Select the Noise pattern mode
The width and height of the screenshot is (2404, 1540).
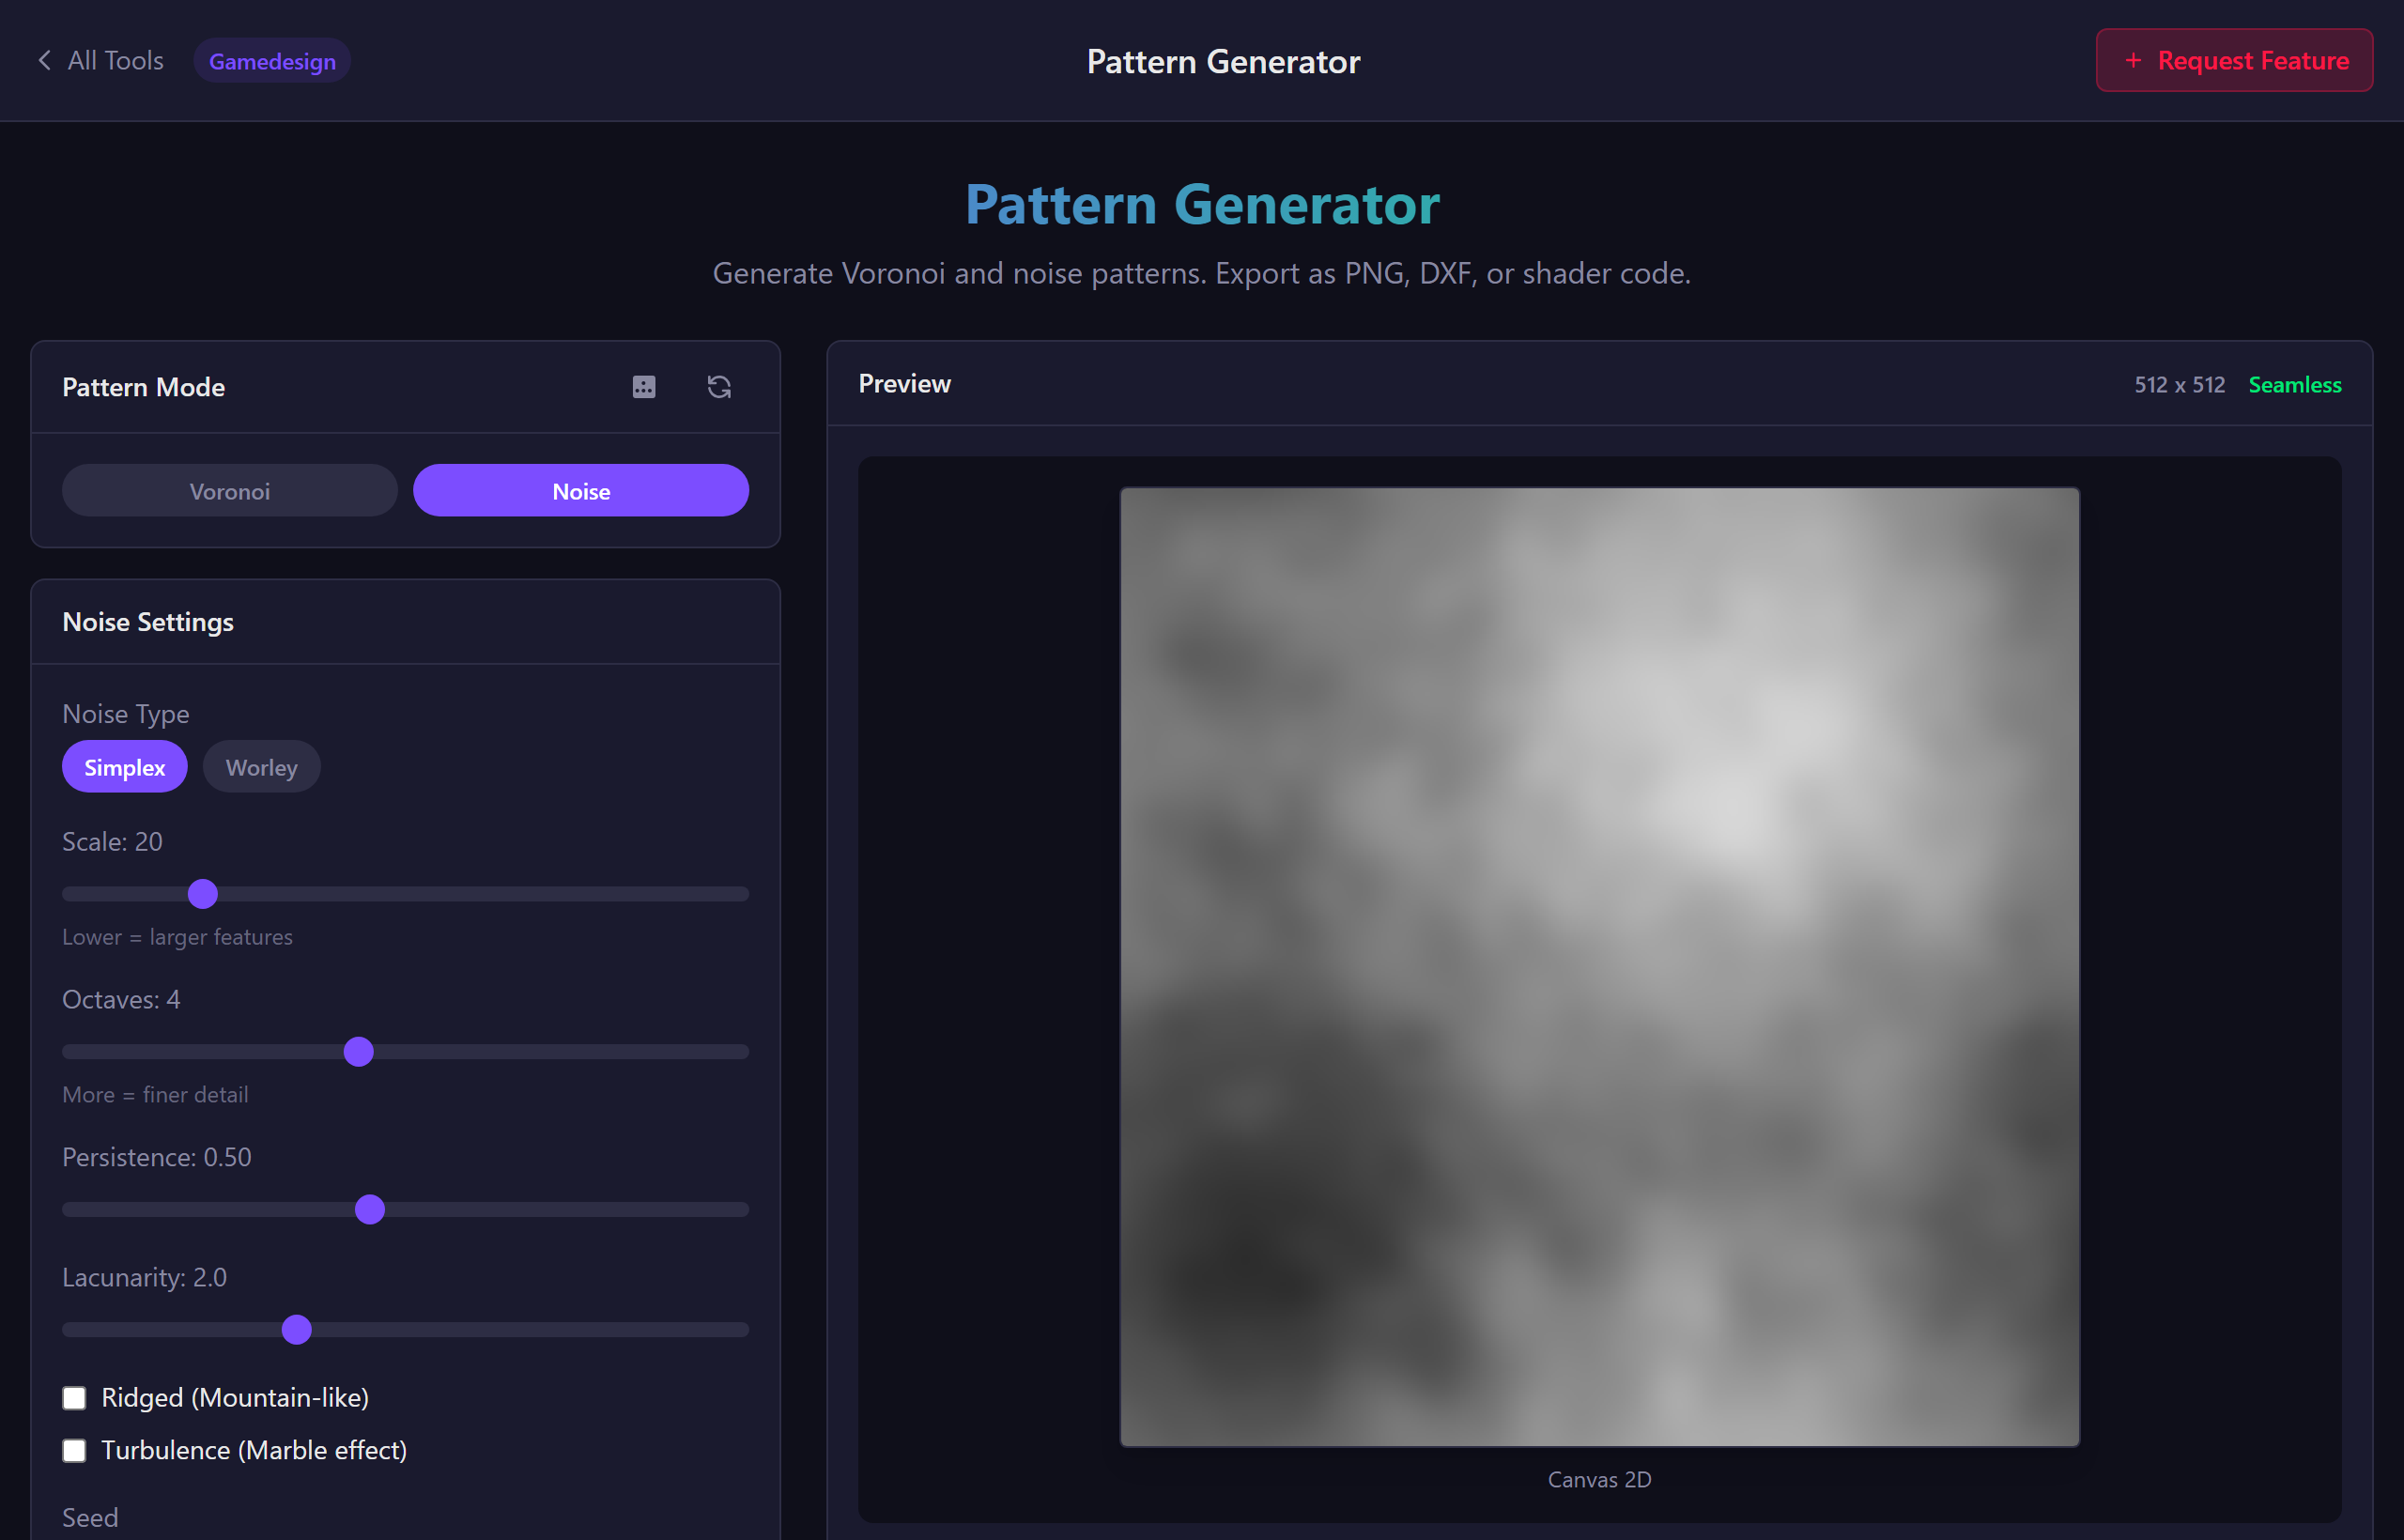tap(580, 490)
